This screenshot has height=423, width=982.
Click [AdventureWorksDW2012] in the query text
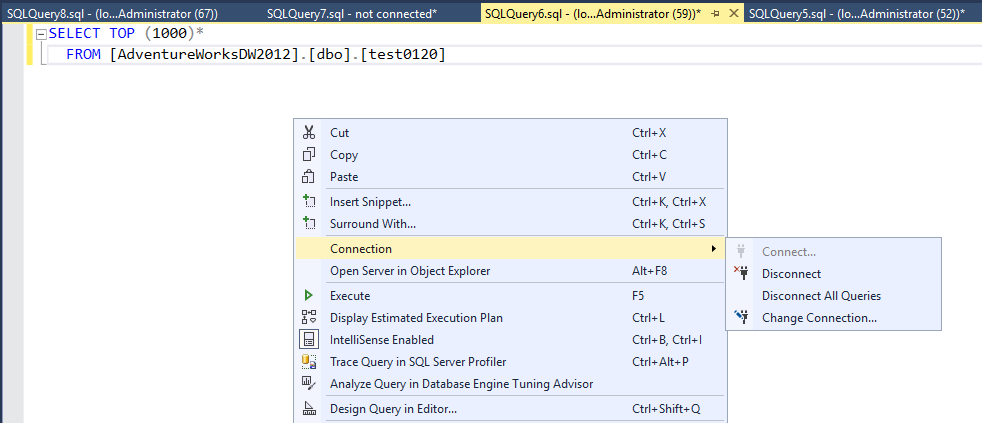202,55
